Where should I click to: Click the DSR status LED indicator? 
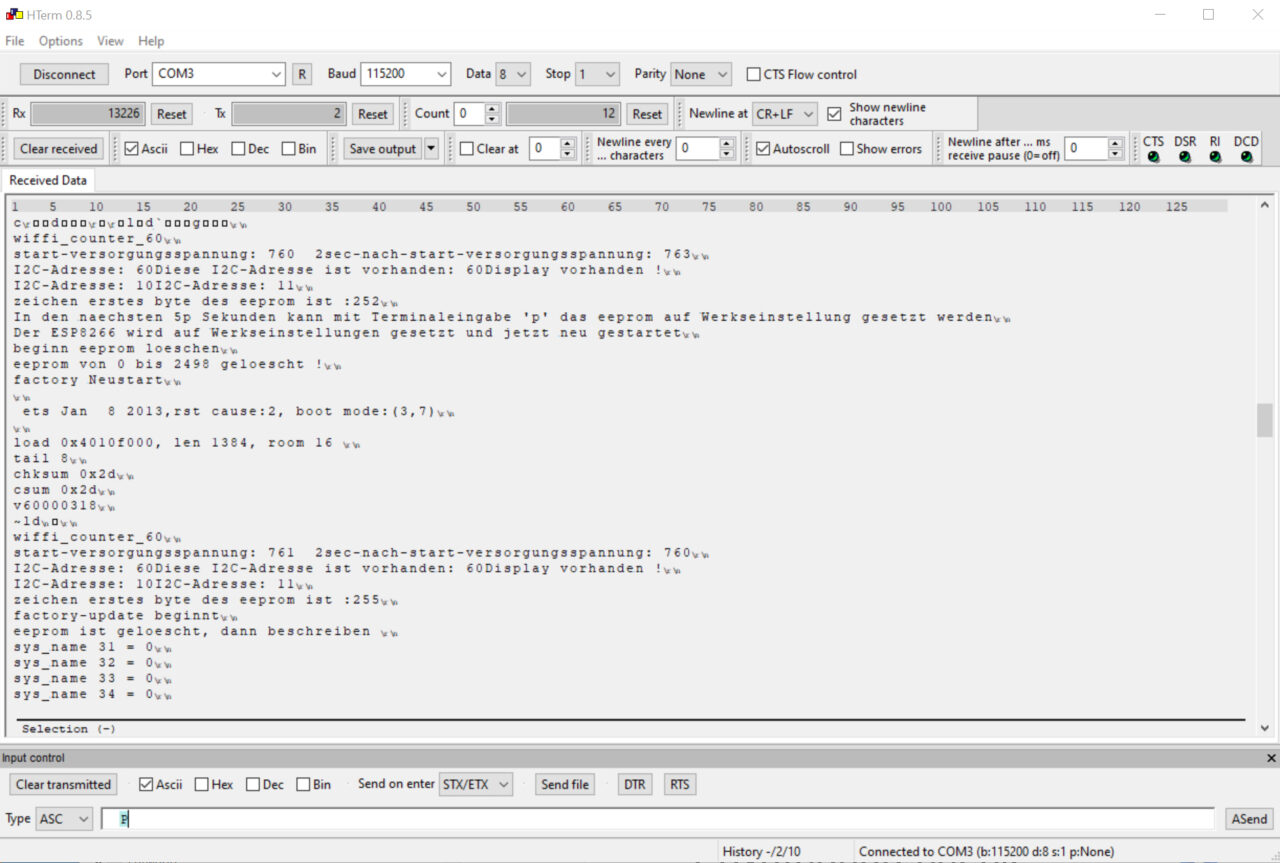[1185, 157]
